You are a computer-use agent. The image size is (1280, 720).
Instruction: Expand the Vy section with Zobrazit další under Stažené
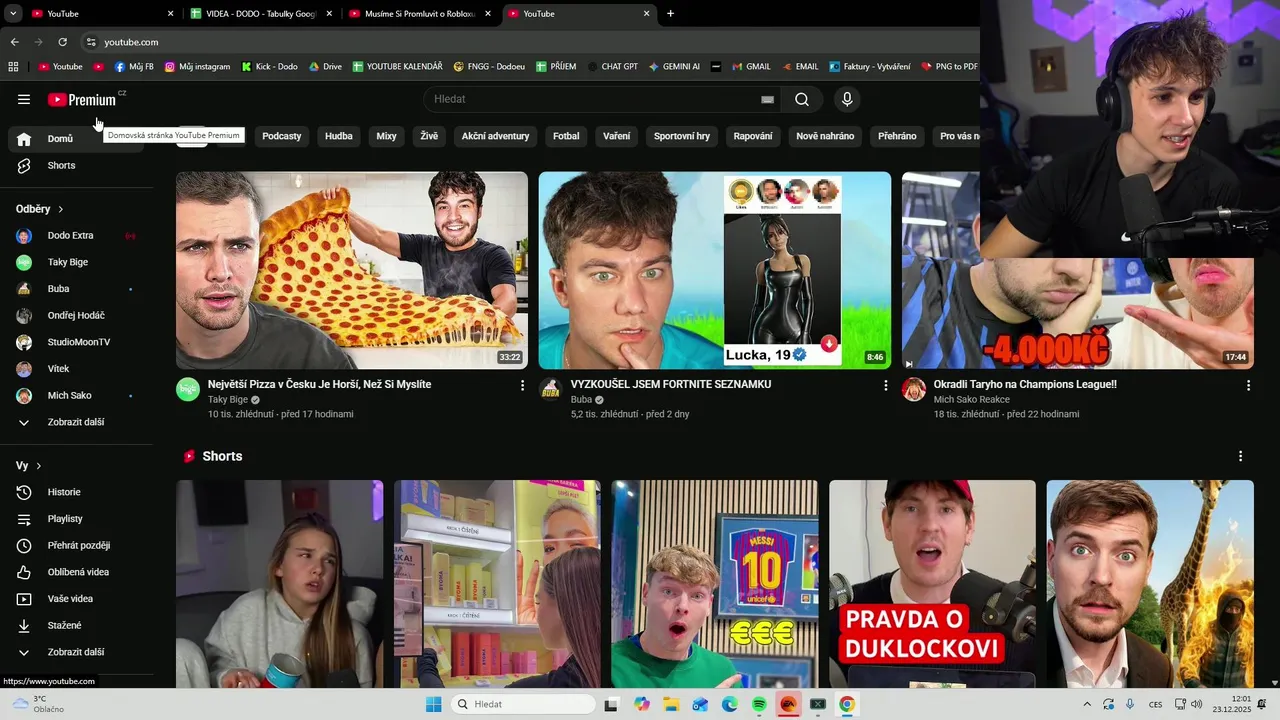pyautogui.click(x=76, y=652)
